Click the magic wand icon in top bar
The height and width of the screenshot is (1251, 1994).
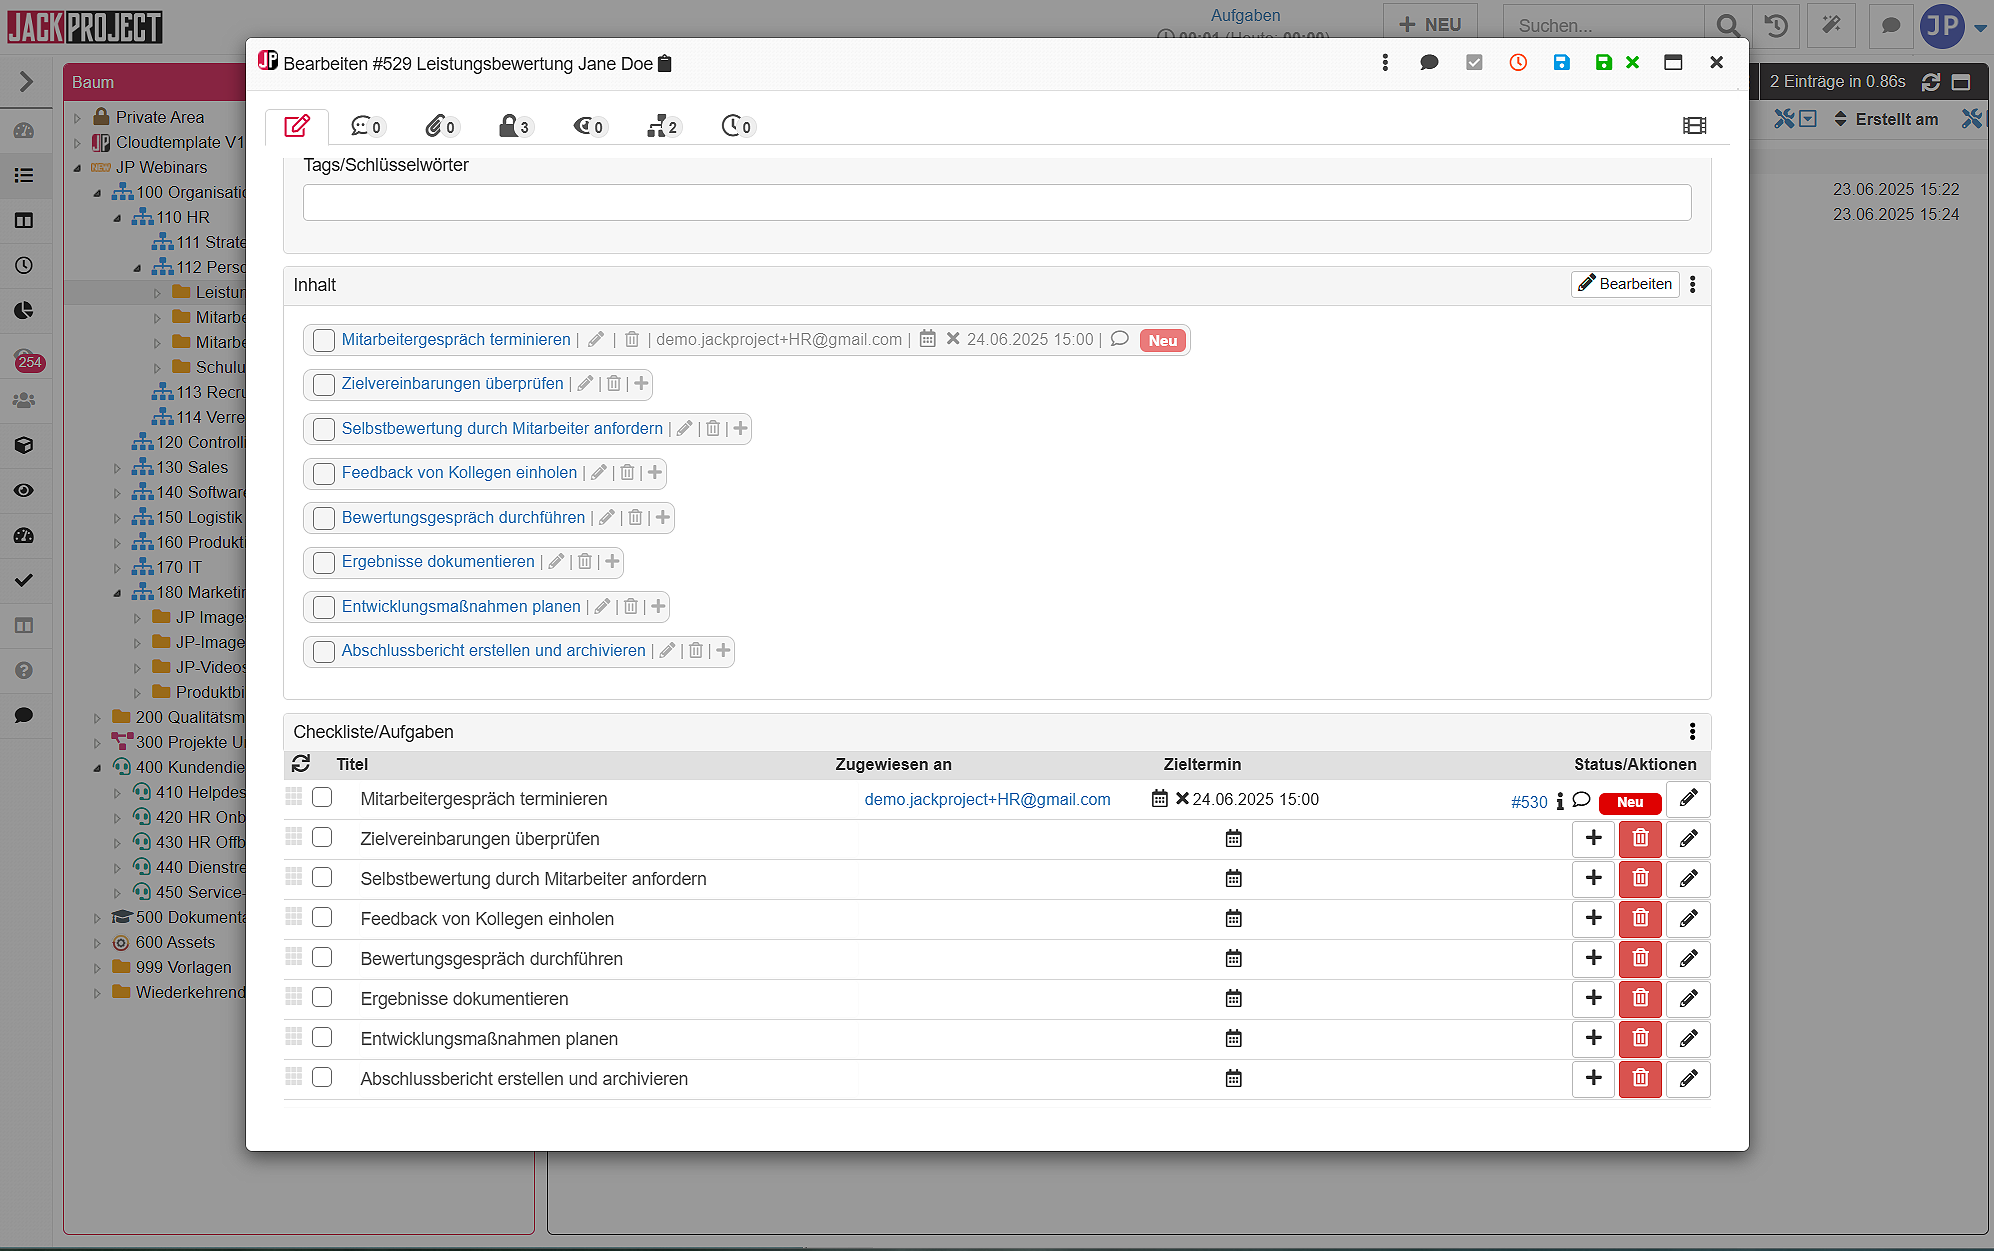pos(1832,26)
